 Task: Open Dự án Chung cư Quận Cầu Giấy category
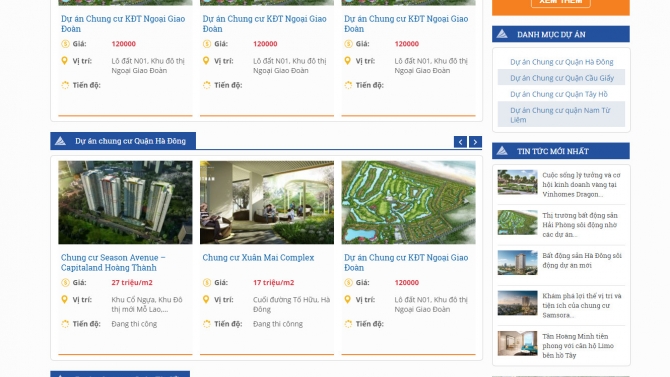tap(562, 78)
